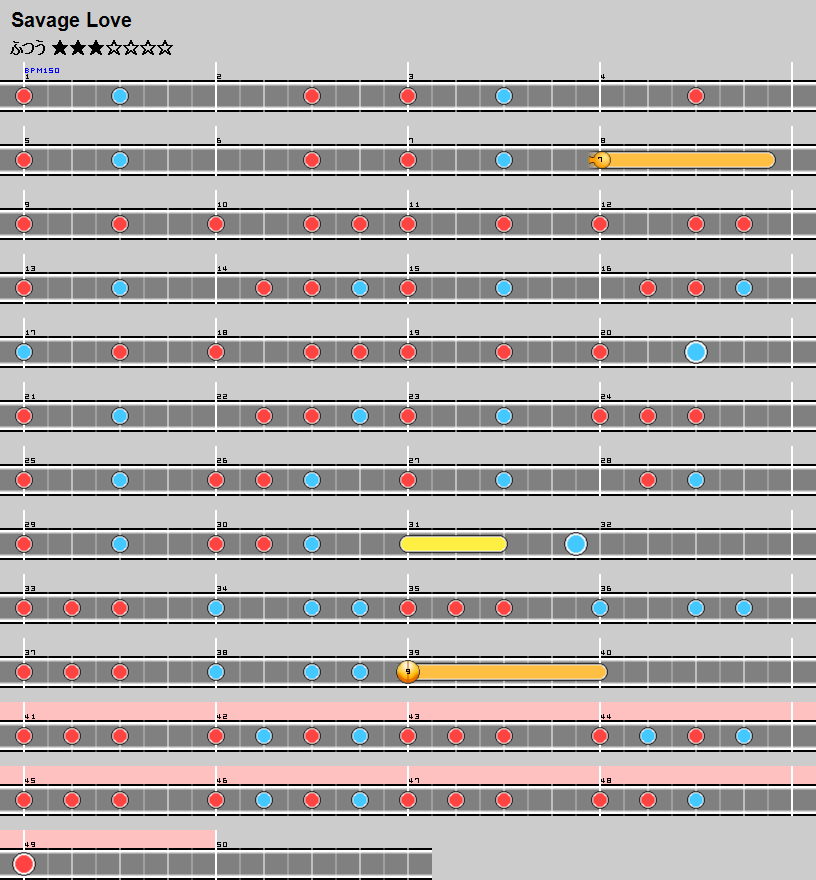The width and height of the screenshot is (816, 880).
Task: Select the blue note starting measure 38
Action: coord(216,672)
